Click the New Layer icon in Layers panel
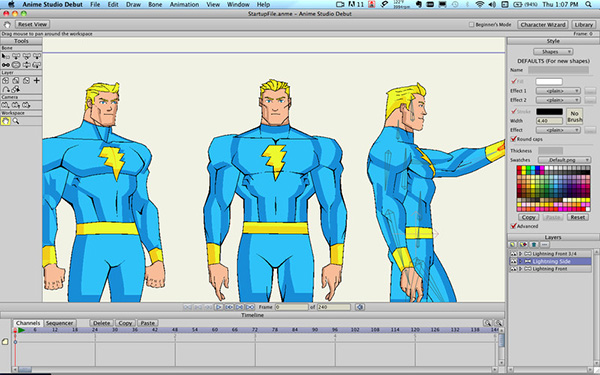This screenshot has width=600, height=375. (x=513, y=244)
